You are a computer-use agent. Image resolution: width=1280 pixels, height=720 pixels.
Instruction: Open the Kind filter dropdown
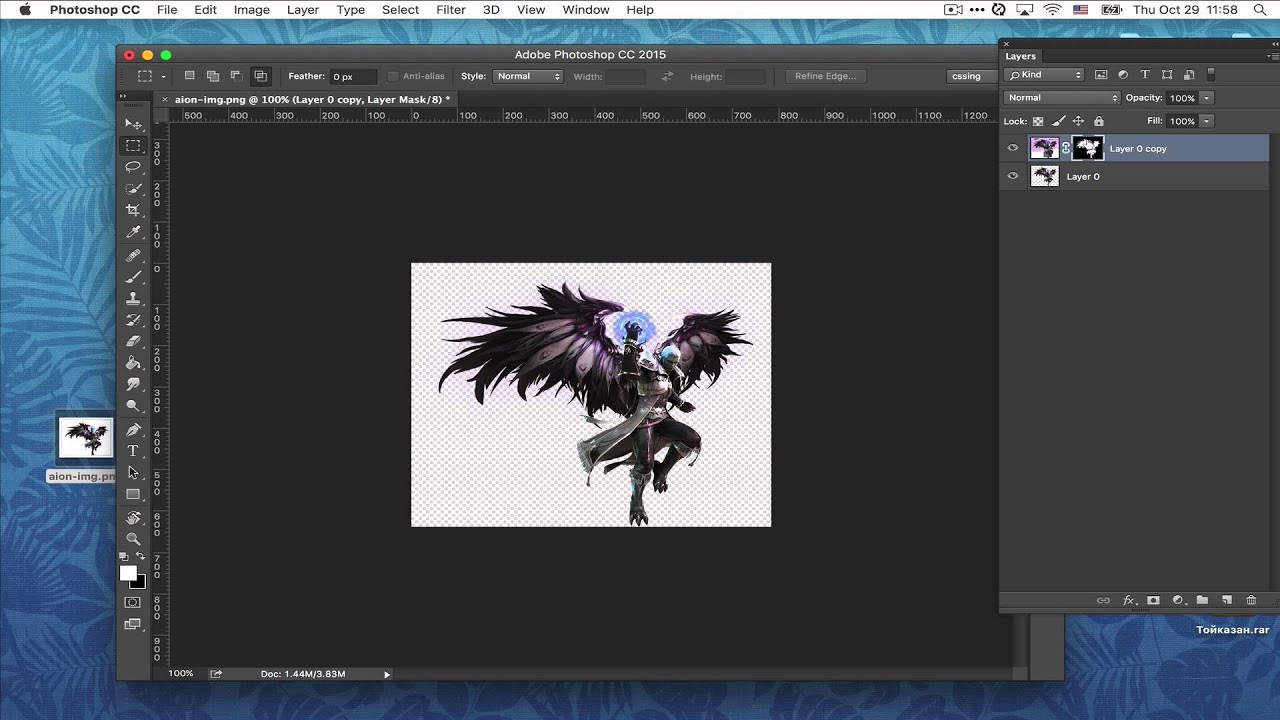coord(1044,75)
